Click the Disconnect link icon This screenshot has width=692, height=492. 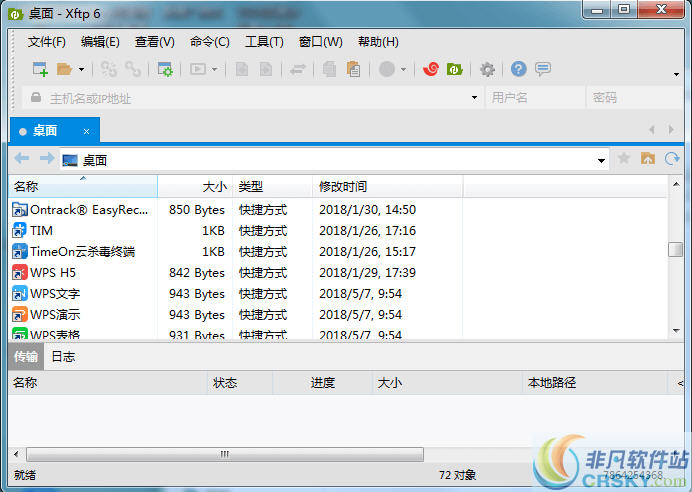[132, 69]
